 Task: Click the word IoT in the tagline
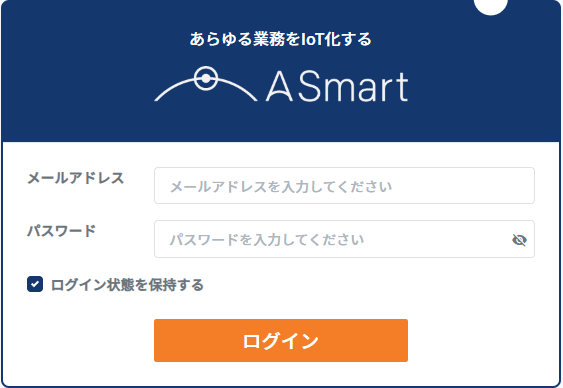(312, 39)
